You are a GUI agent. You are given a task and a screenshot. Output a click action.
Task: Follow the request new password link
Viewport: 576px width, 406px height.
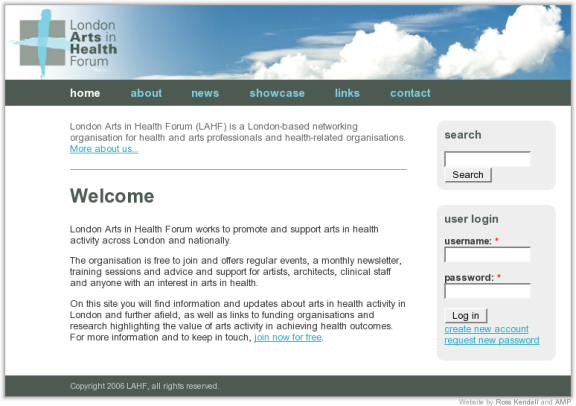pyautogui.click(x=492, y=340)
